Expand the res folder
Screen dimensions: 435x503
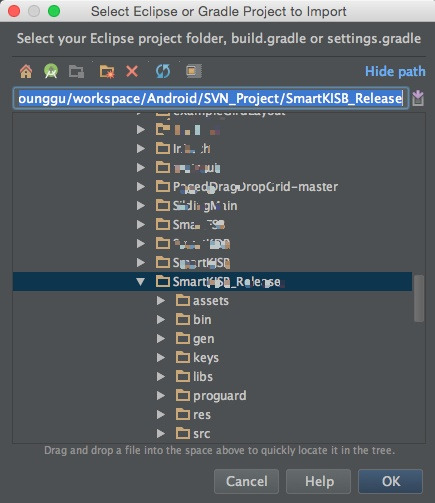coord(161,415)
